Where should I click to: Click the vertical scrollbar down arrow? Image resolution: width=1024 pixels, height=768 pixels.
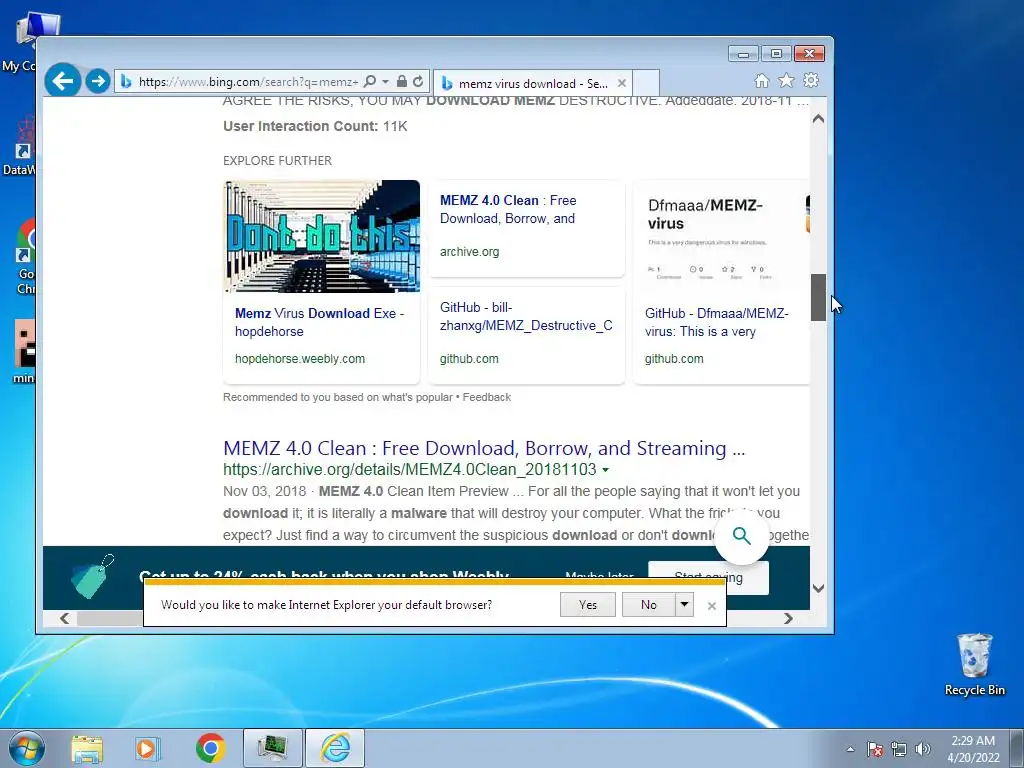tap(818, 588)
